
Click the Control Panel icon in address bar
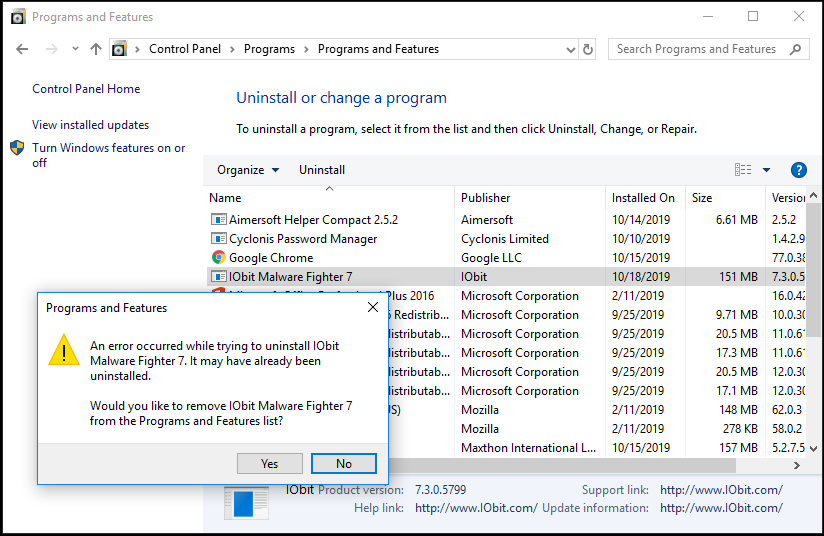(119, 49)
